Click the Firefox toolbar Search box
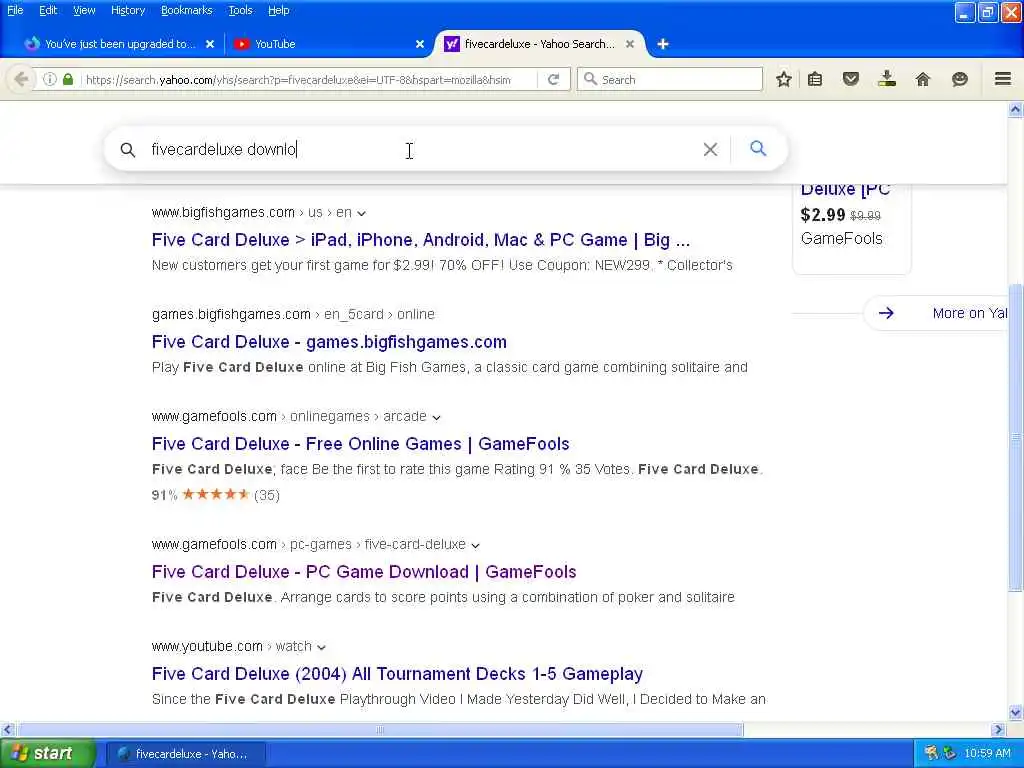This screenshot has height=768, width=1024. pos(670,80)
